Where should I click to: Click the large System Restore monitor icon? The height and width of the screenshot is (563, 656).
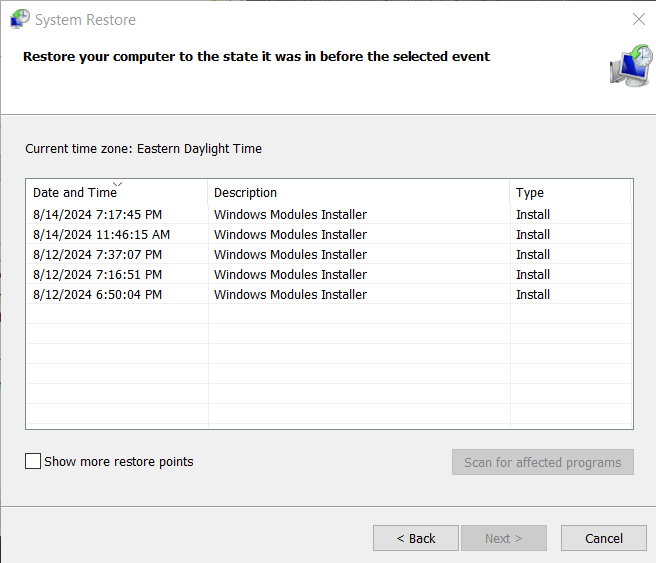[x=631, y=66]
